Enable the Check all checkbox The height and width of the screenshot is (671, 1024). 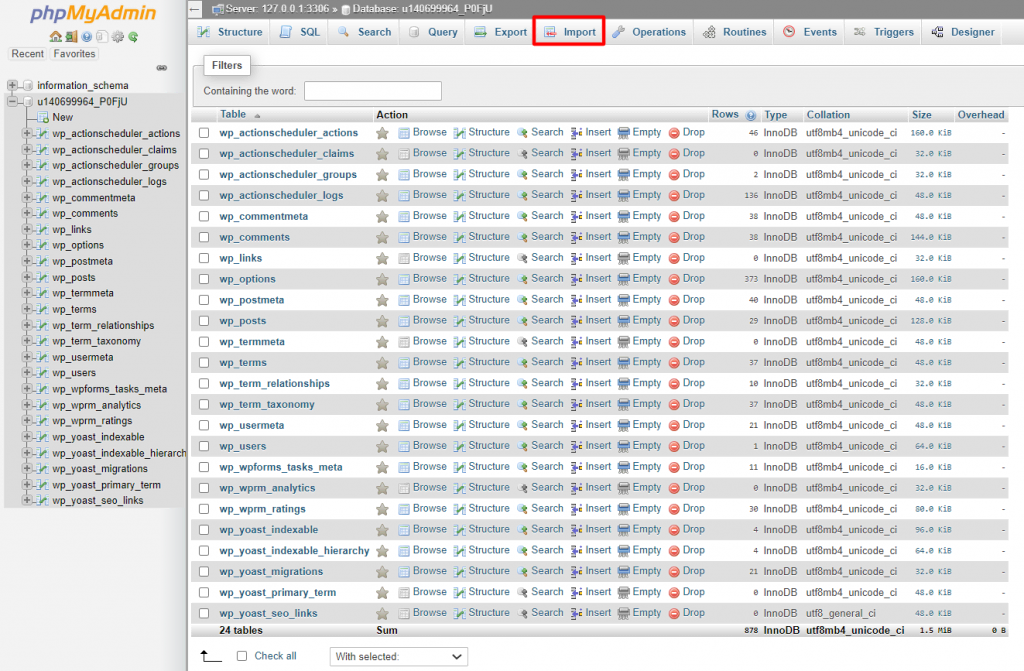[x=242, y=656]
